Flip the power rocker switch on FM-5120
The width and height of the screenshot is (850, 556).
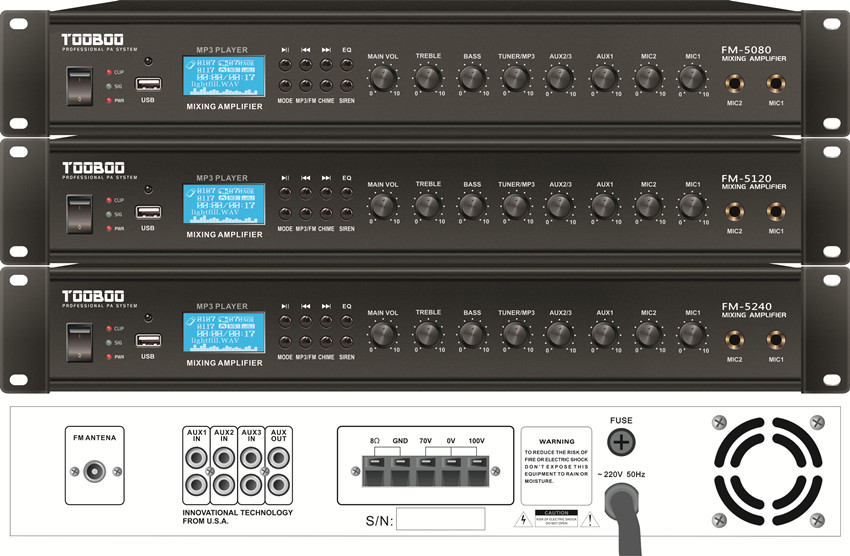(x=79, y=215)
